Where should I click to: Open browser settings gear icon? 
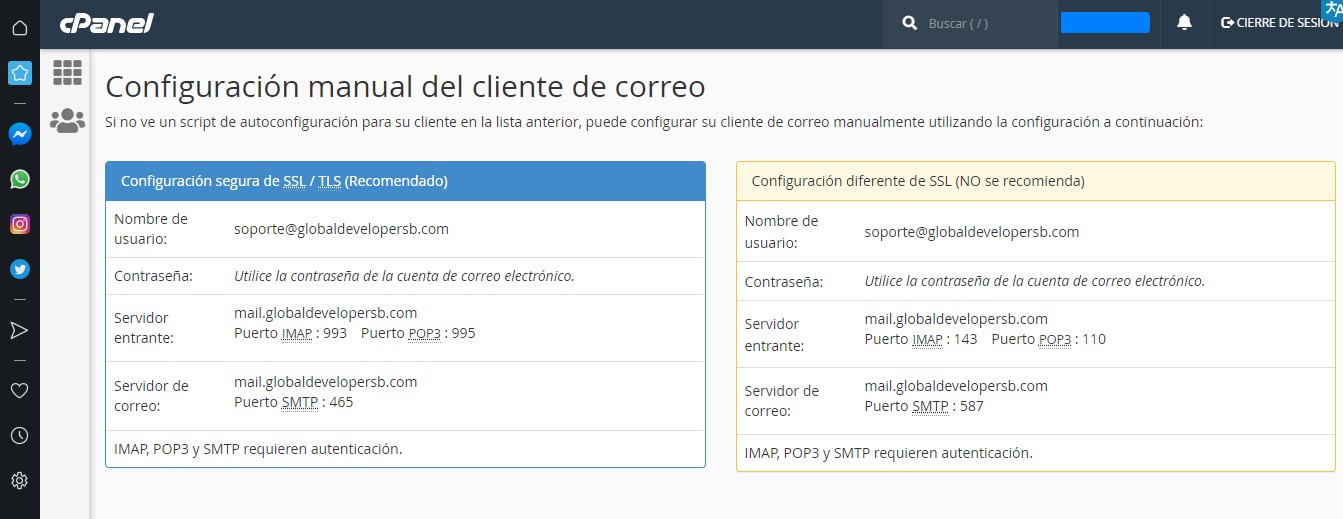pyautogui.click(x=19, y=481)
